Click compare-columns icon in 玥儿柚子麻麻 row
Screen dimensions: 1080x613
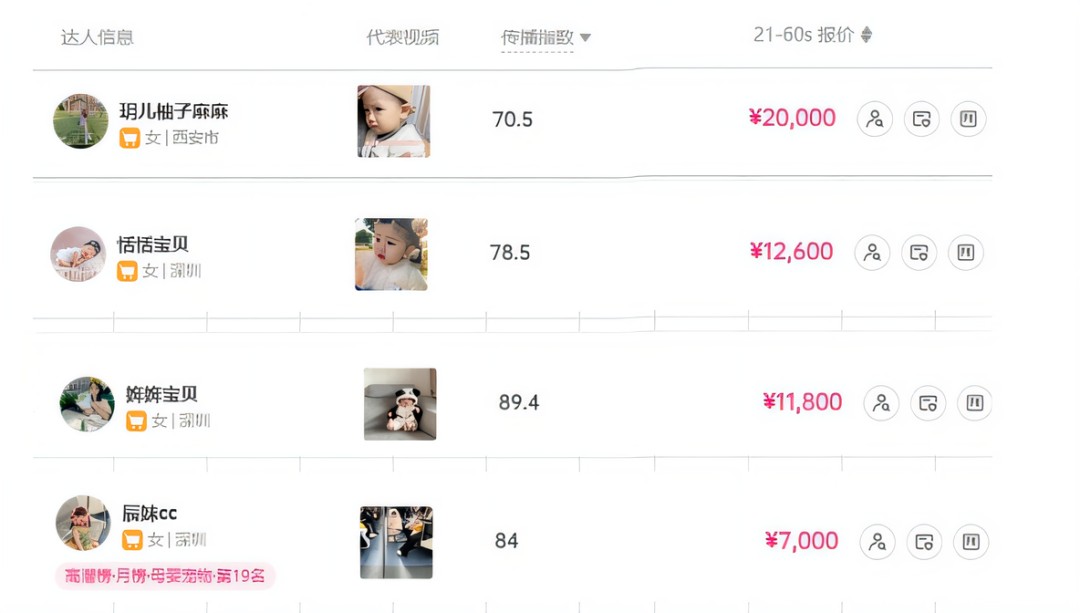tap(968, 119)
